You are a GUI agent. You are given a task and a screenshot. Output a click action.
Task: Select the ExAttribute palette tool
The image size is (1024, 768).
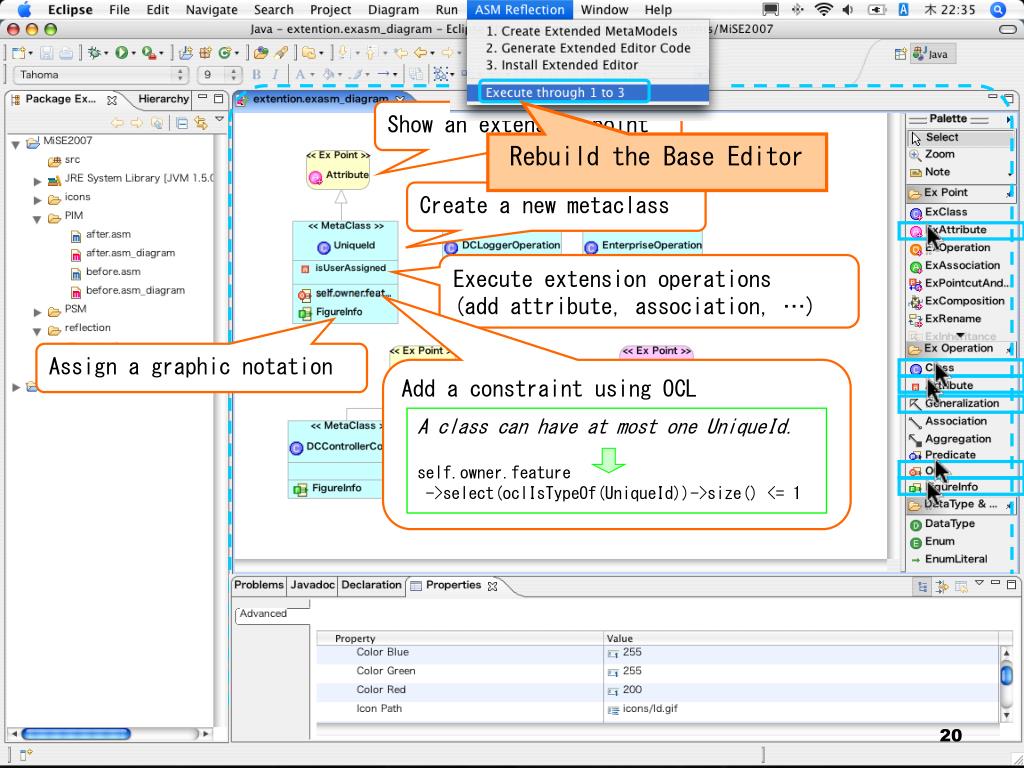948,230
